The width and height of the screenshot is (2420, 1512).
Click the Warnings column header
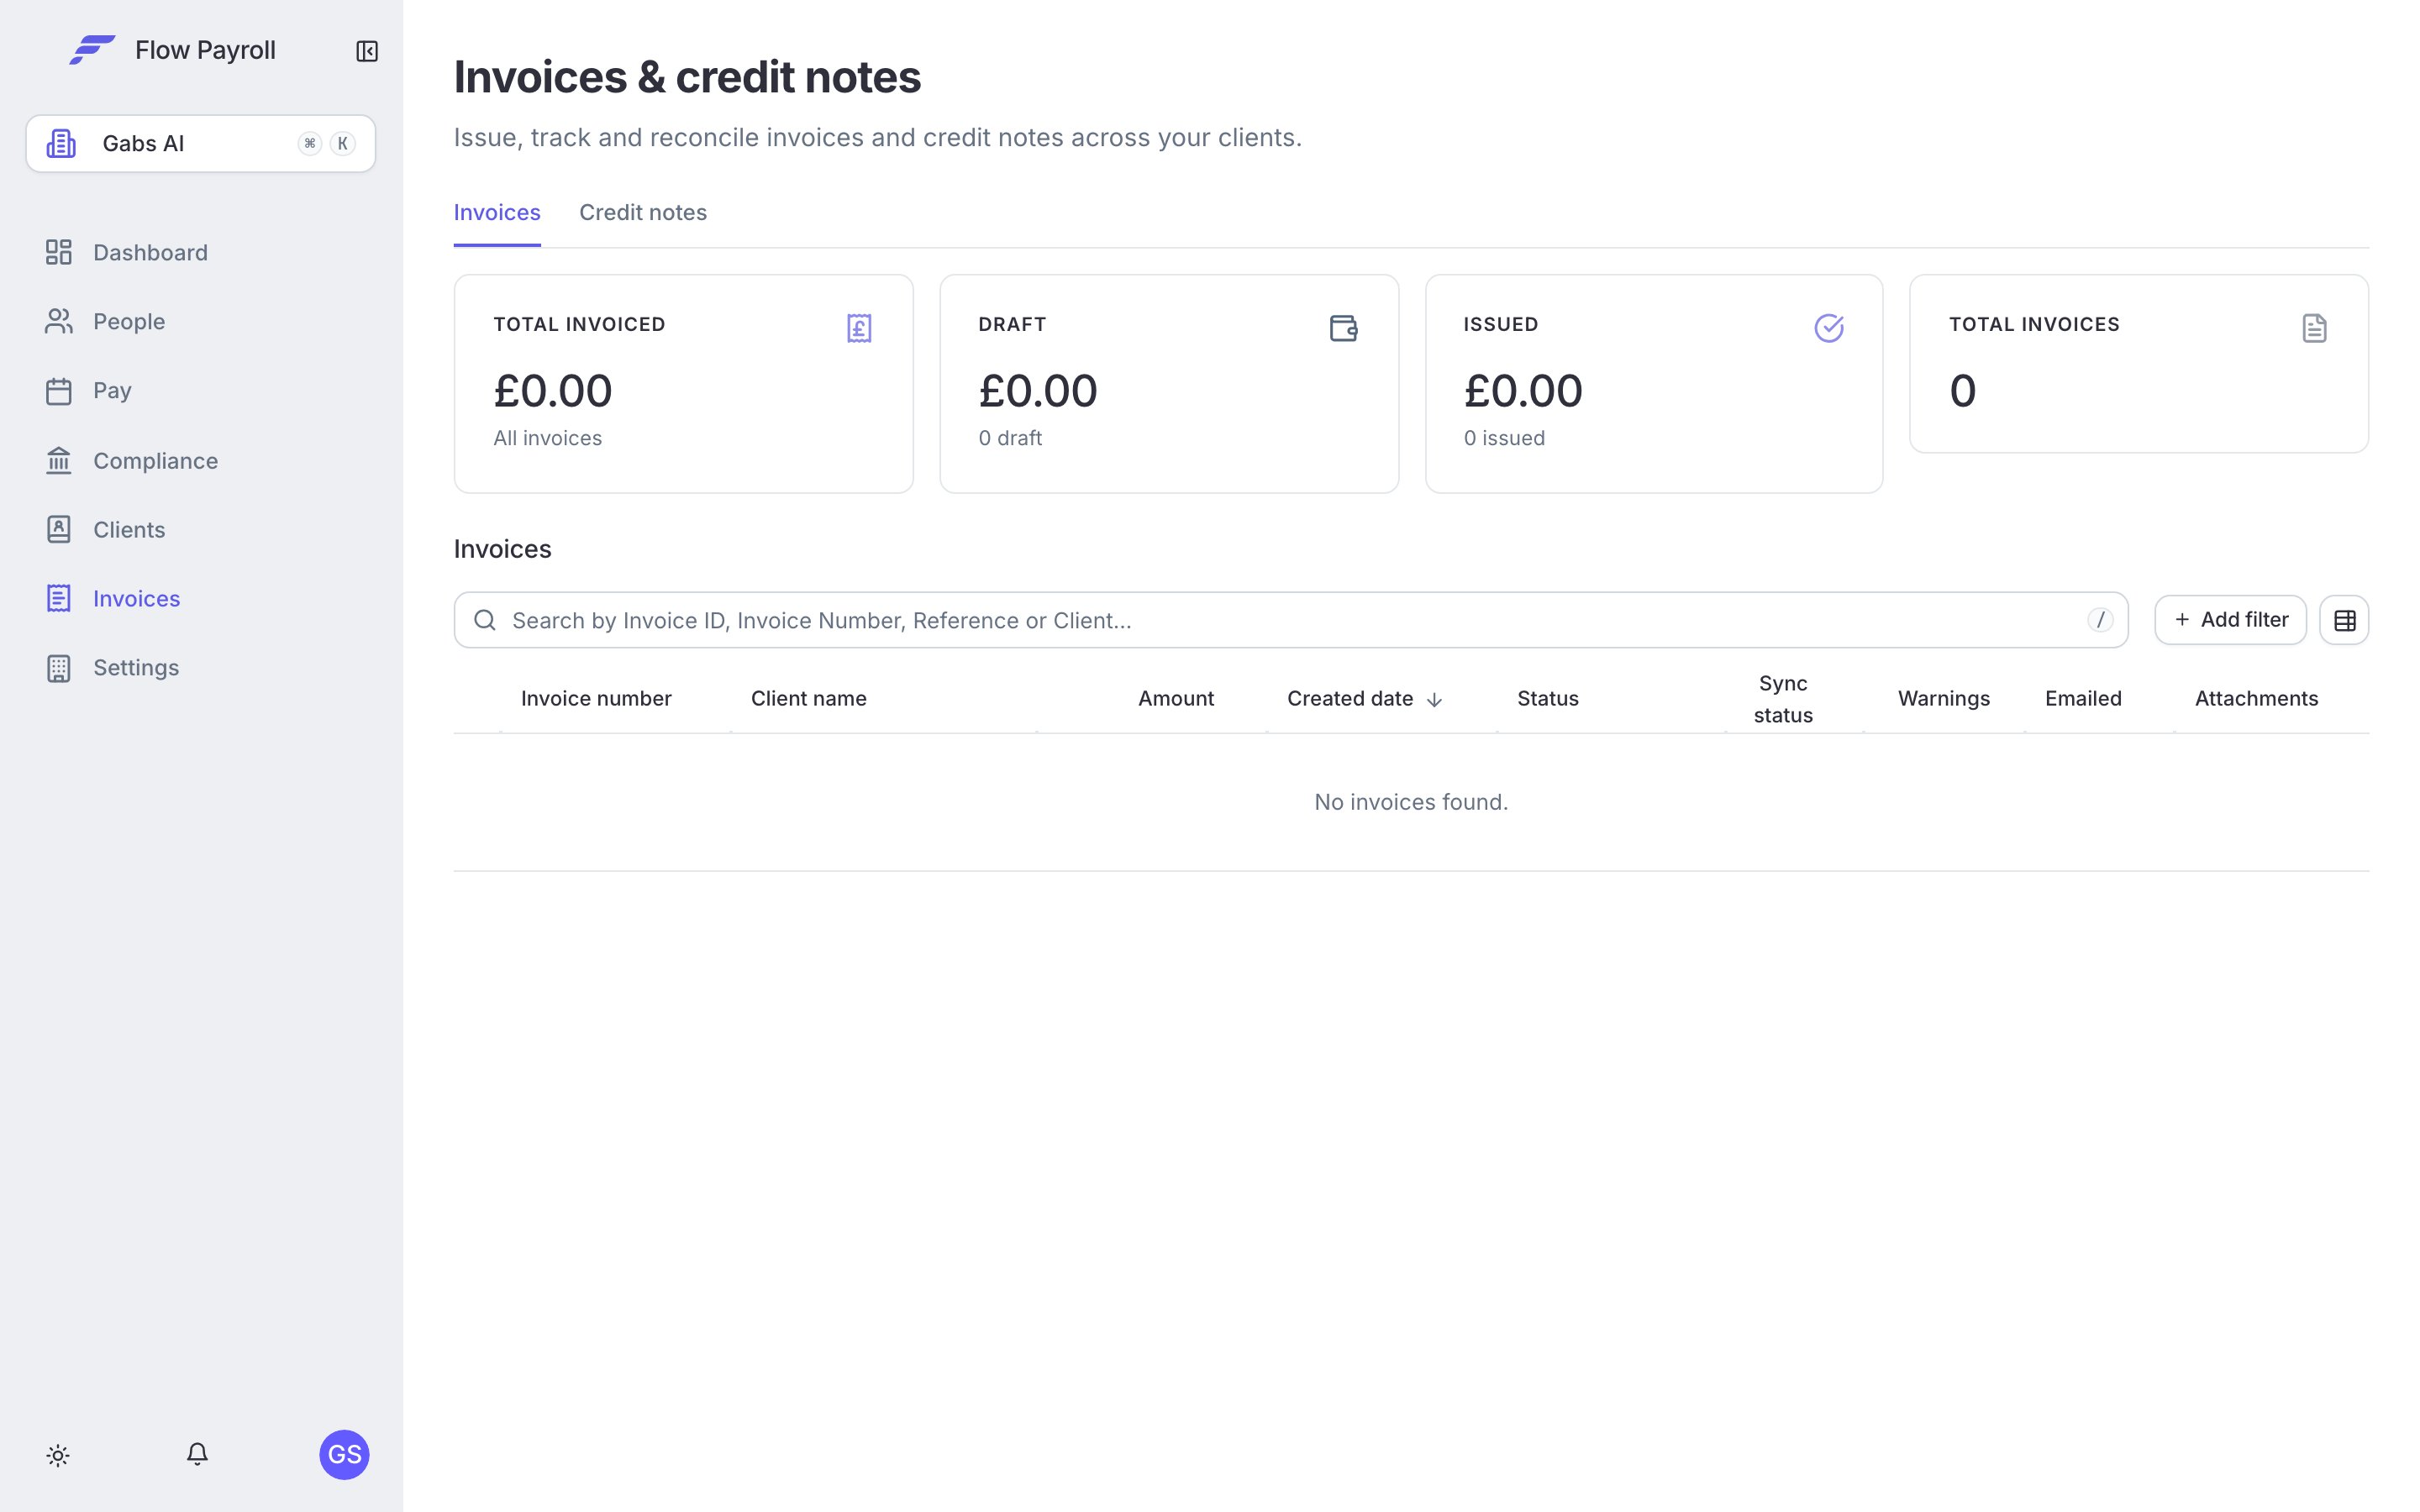(1944, 698)
